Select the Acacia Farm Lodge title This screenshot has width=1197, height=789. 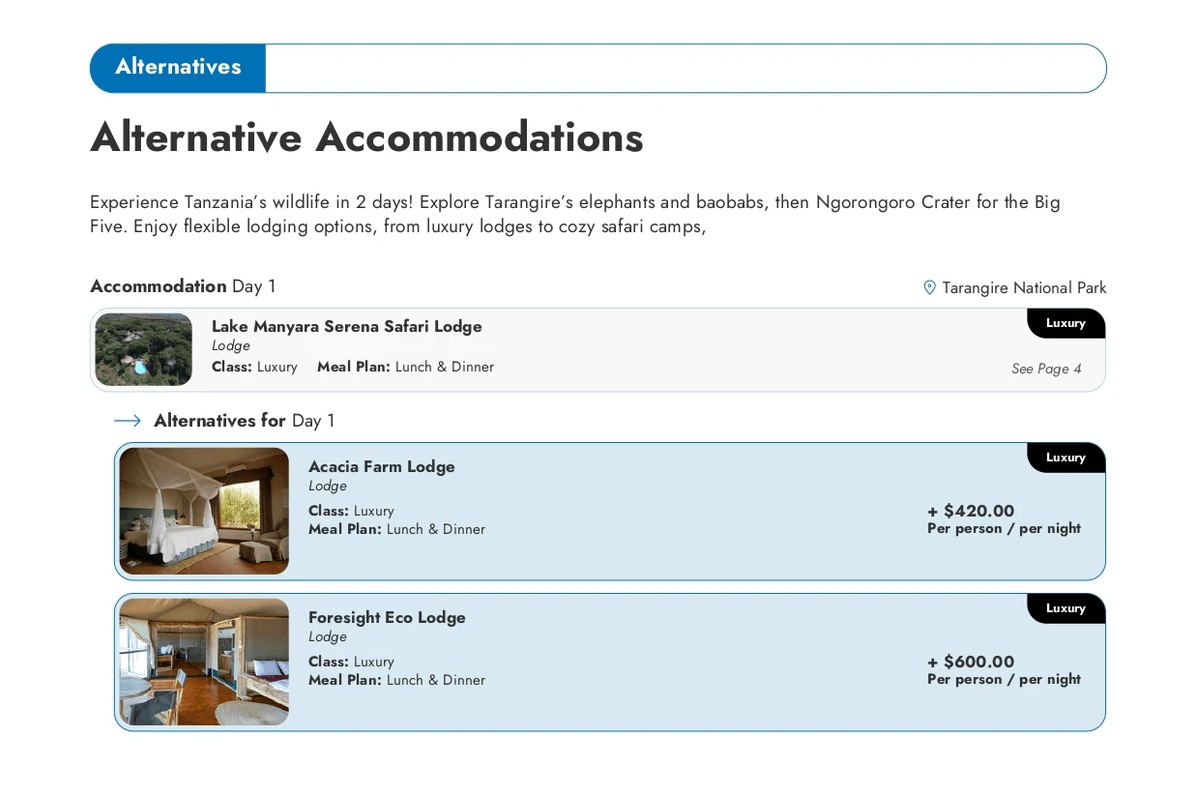pos(381,466)
